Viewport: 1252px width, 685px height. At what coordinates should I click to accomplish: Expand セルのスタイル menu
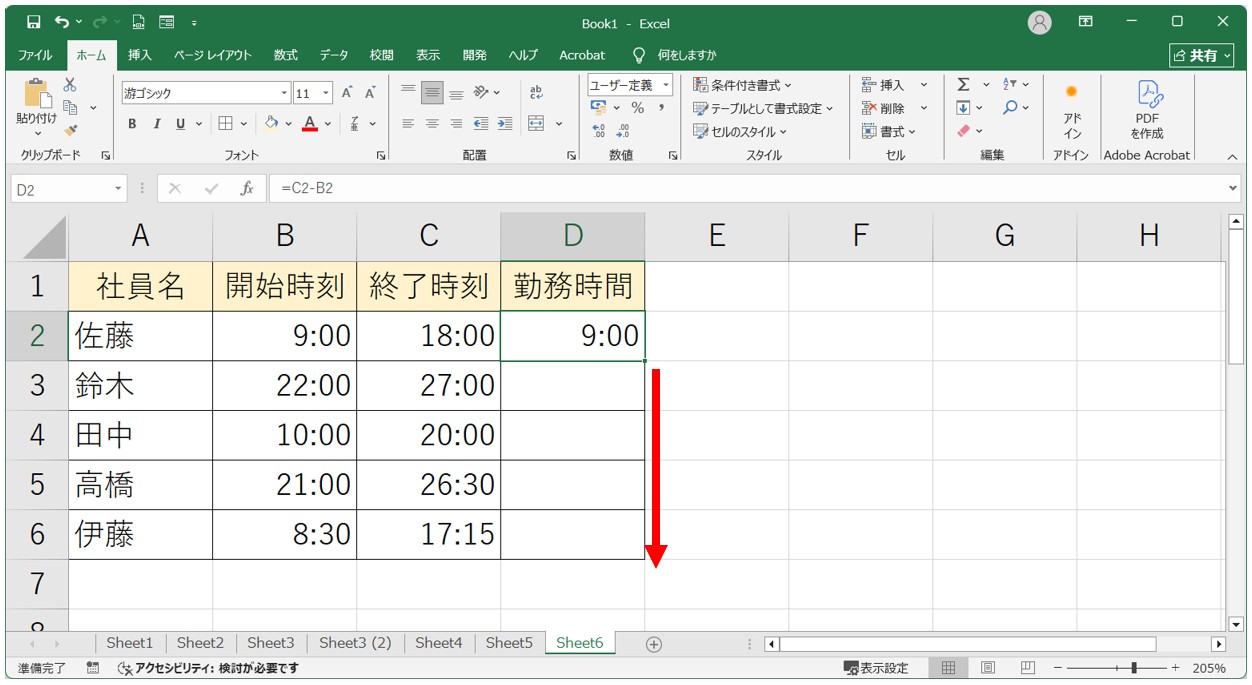click(740, 131)
